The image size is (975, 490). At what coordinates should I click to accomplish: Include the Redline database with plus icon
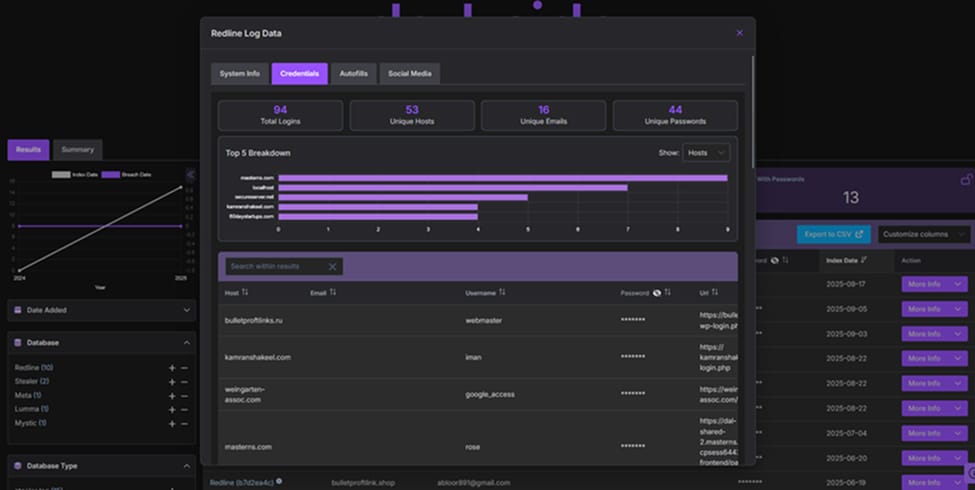point(172,368)
